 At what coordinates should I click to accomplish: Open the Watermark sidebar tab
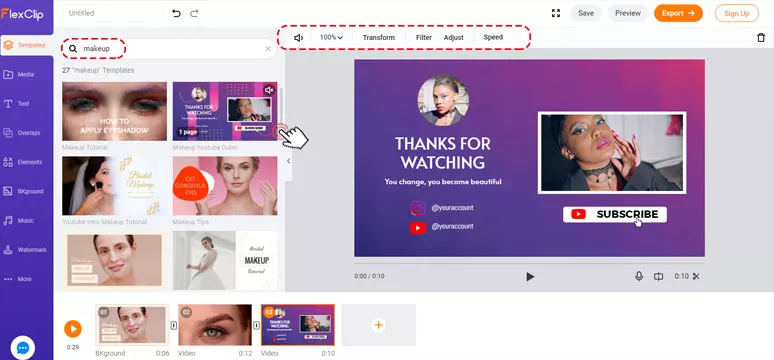pyautogui.click(x=26, y=250)
